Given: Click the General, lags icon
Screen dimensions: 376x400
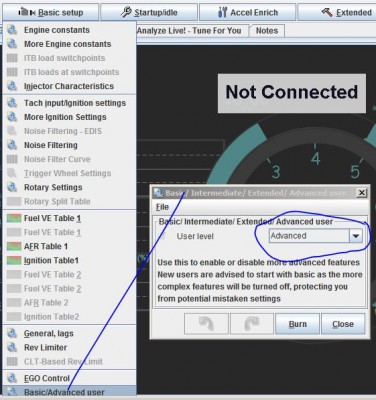Looking at the screenshot, I should pos(12,333).
